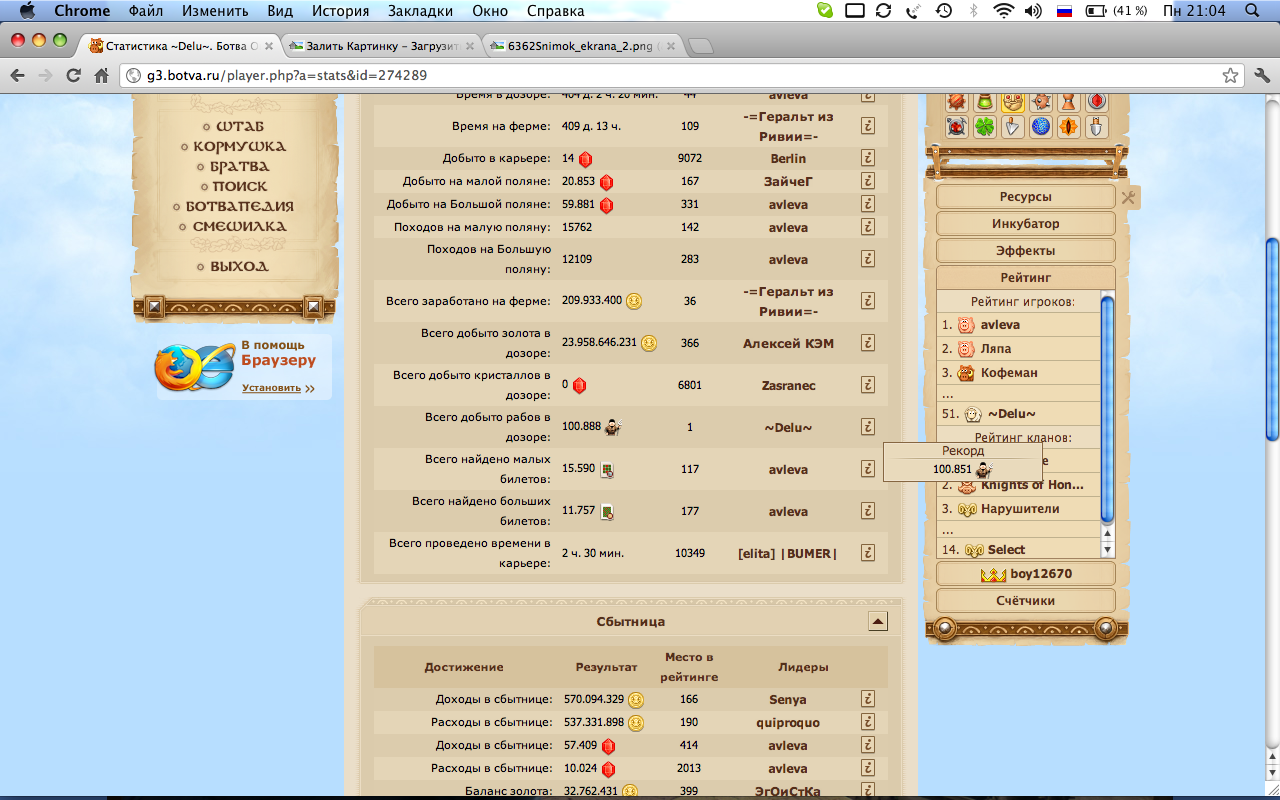This screenshot has width=1280, height=800.
Task: Open info for 'Всего найдено малых билетов'
Action: tap(868, 469)
